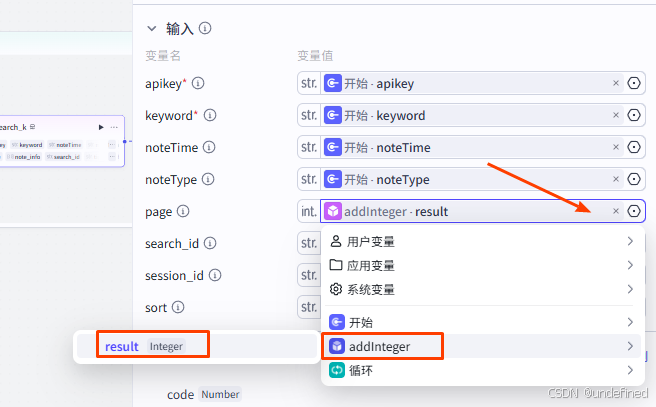Screen dimensions: 656x407
Task: Click the folder icon beside 应用变量
Action: [336, 265]
